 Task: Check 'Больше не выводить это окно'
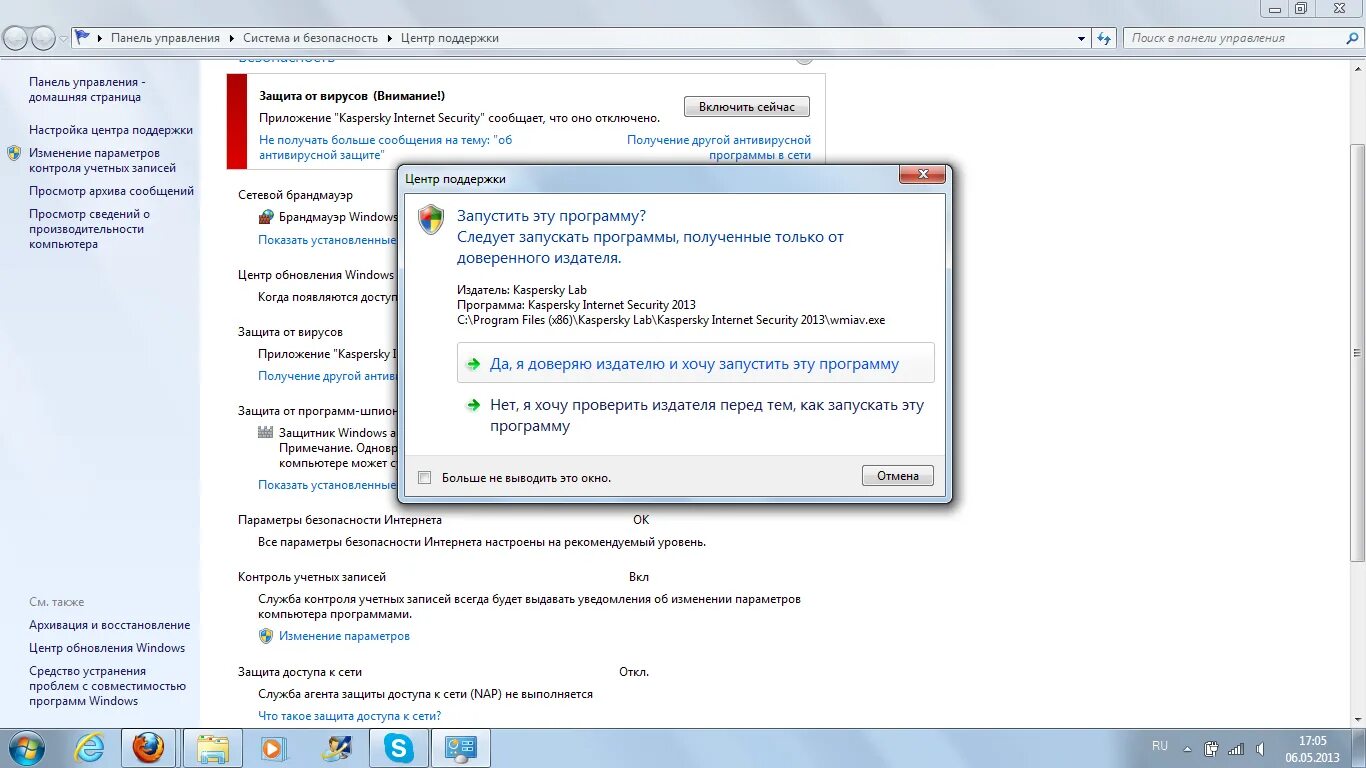click(424, 478)
